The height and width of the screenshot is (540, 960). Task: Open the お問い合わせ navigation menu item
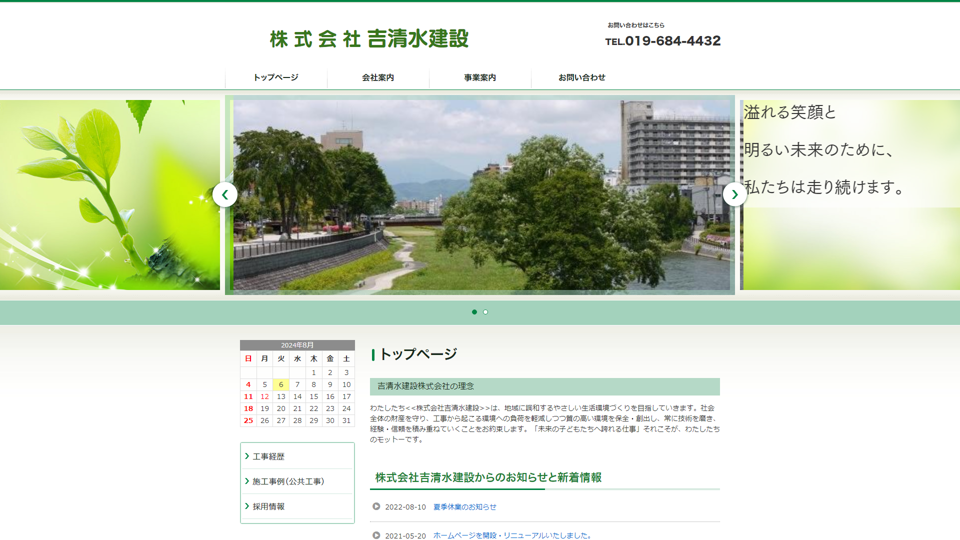[582, 78]
